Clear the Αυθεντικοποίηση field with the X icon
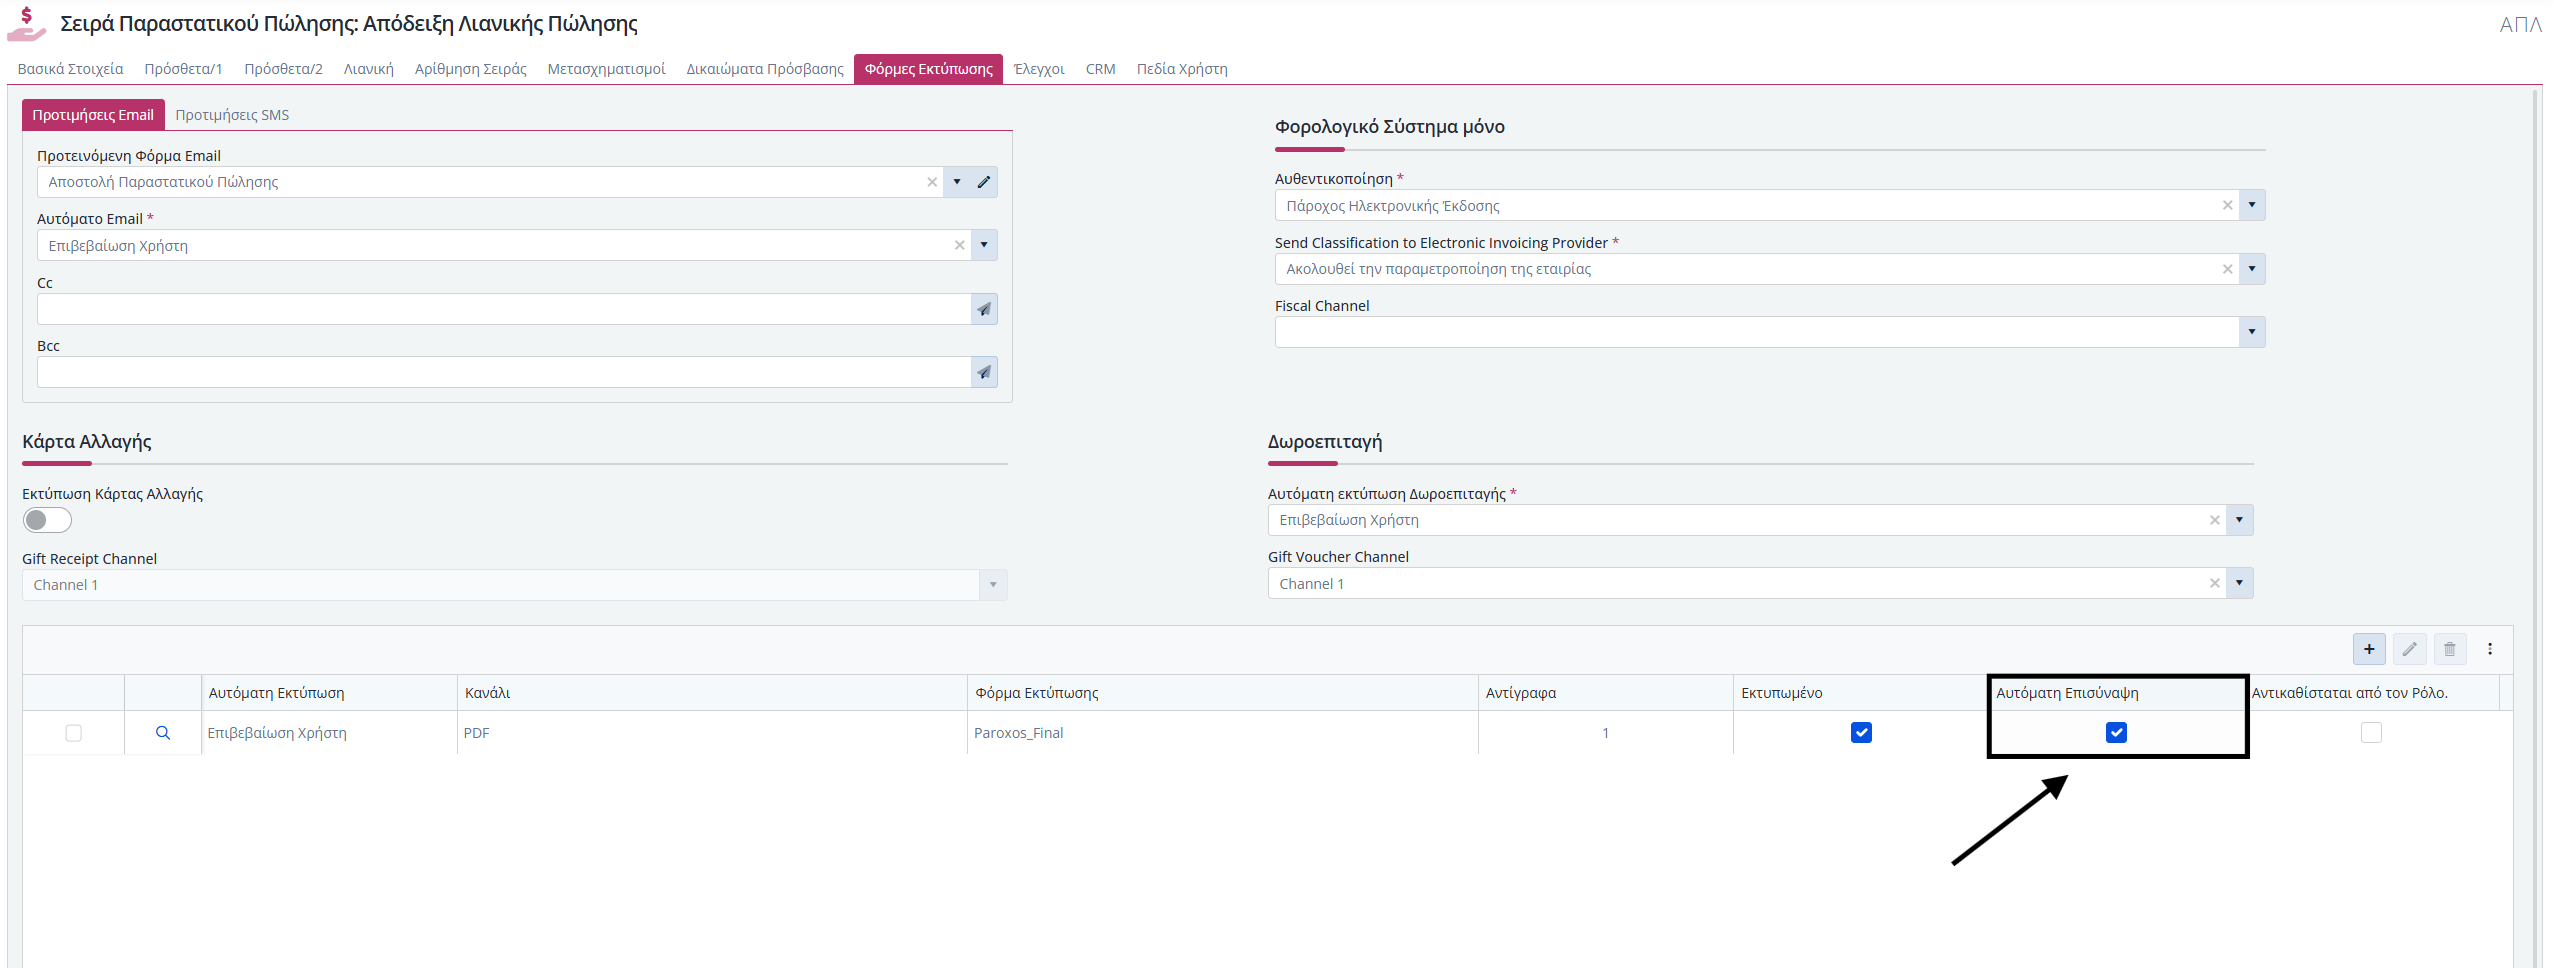The width and height of the screenshot is (2554, 968). click(2227, 205)
